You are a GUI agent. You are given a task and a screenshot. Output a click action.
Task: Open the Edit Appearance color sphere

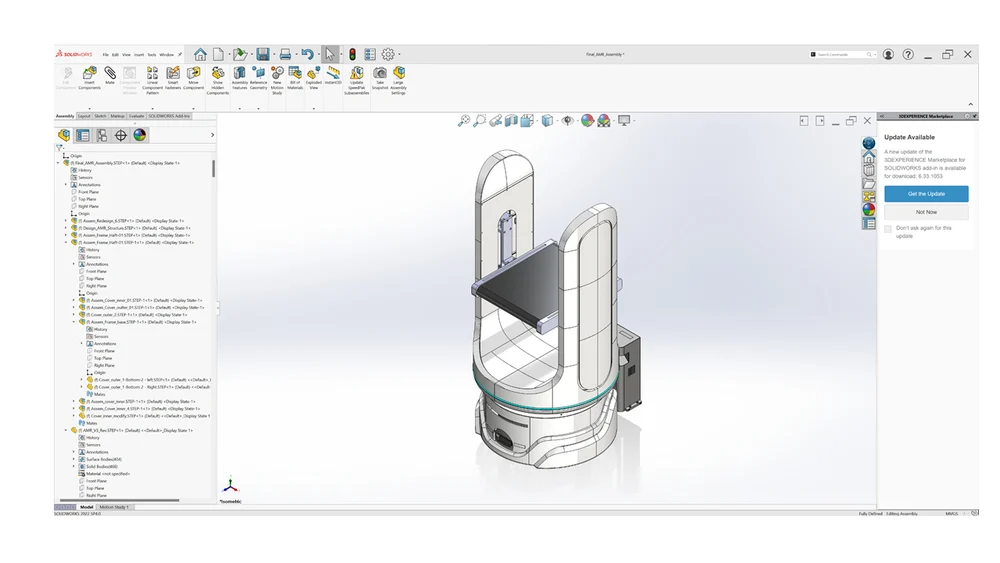(x=587, y=121)
